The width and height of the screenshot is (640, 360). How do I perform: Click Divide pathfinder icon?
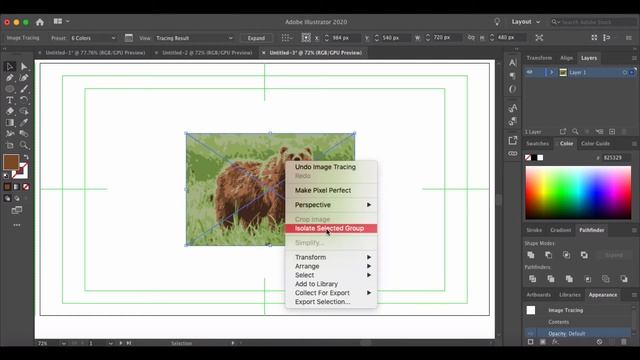coord(533,279)
